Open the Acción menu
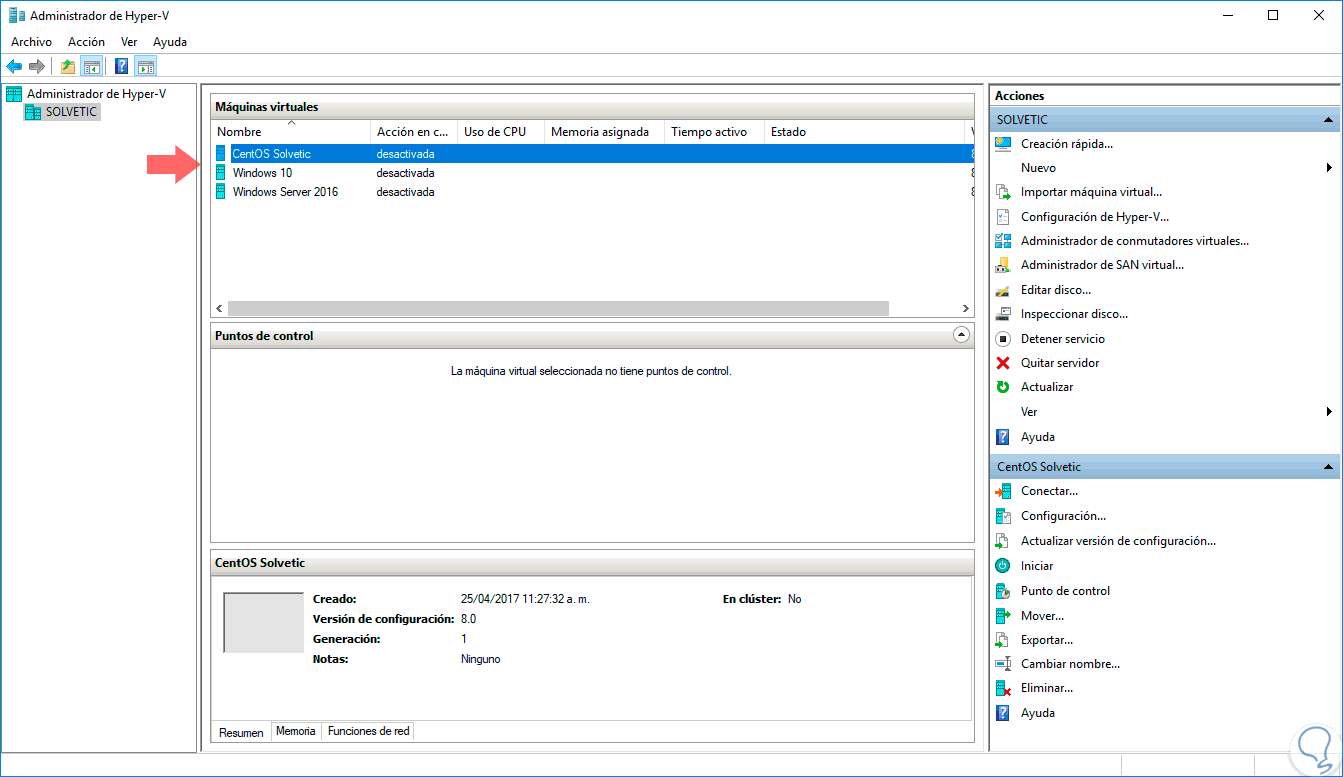This screenshot has width=1343, height=777. 86,42
